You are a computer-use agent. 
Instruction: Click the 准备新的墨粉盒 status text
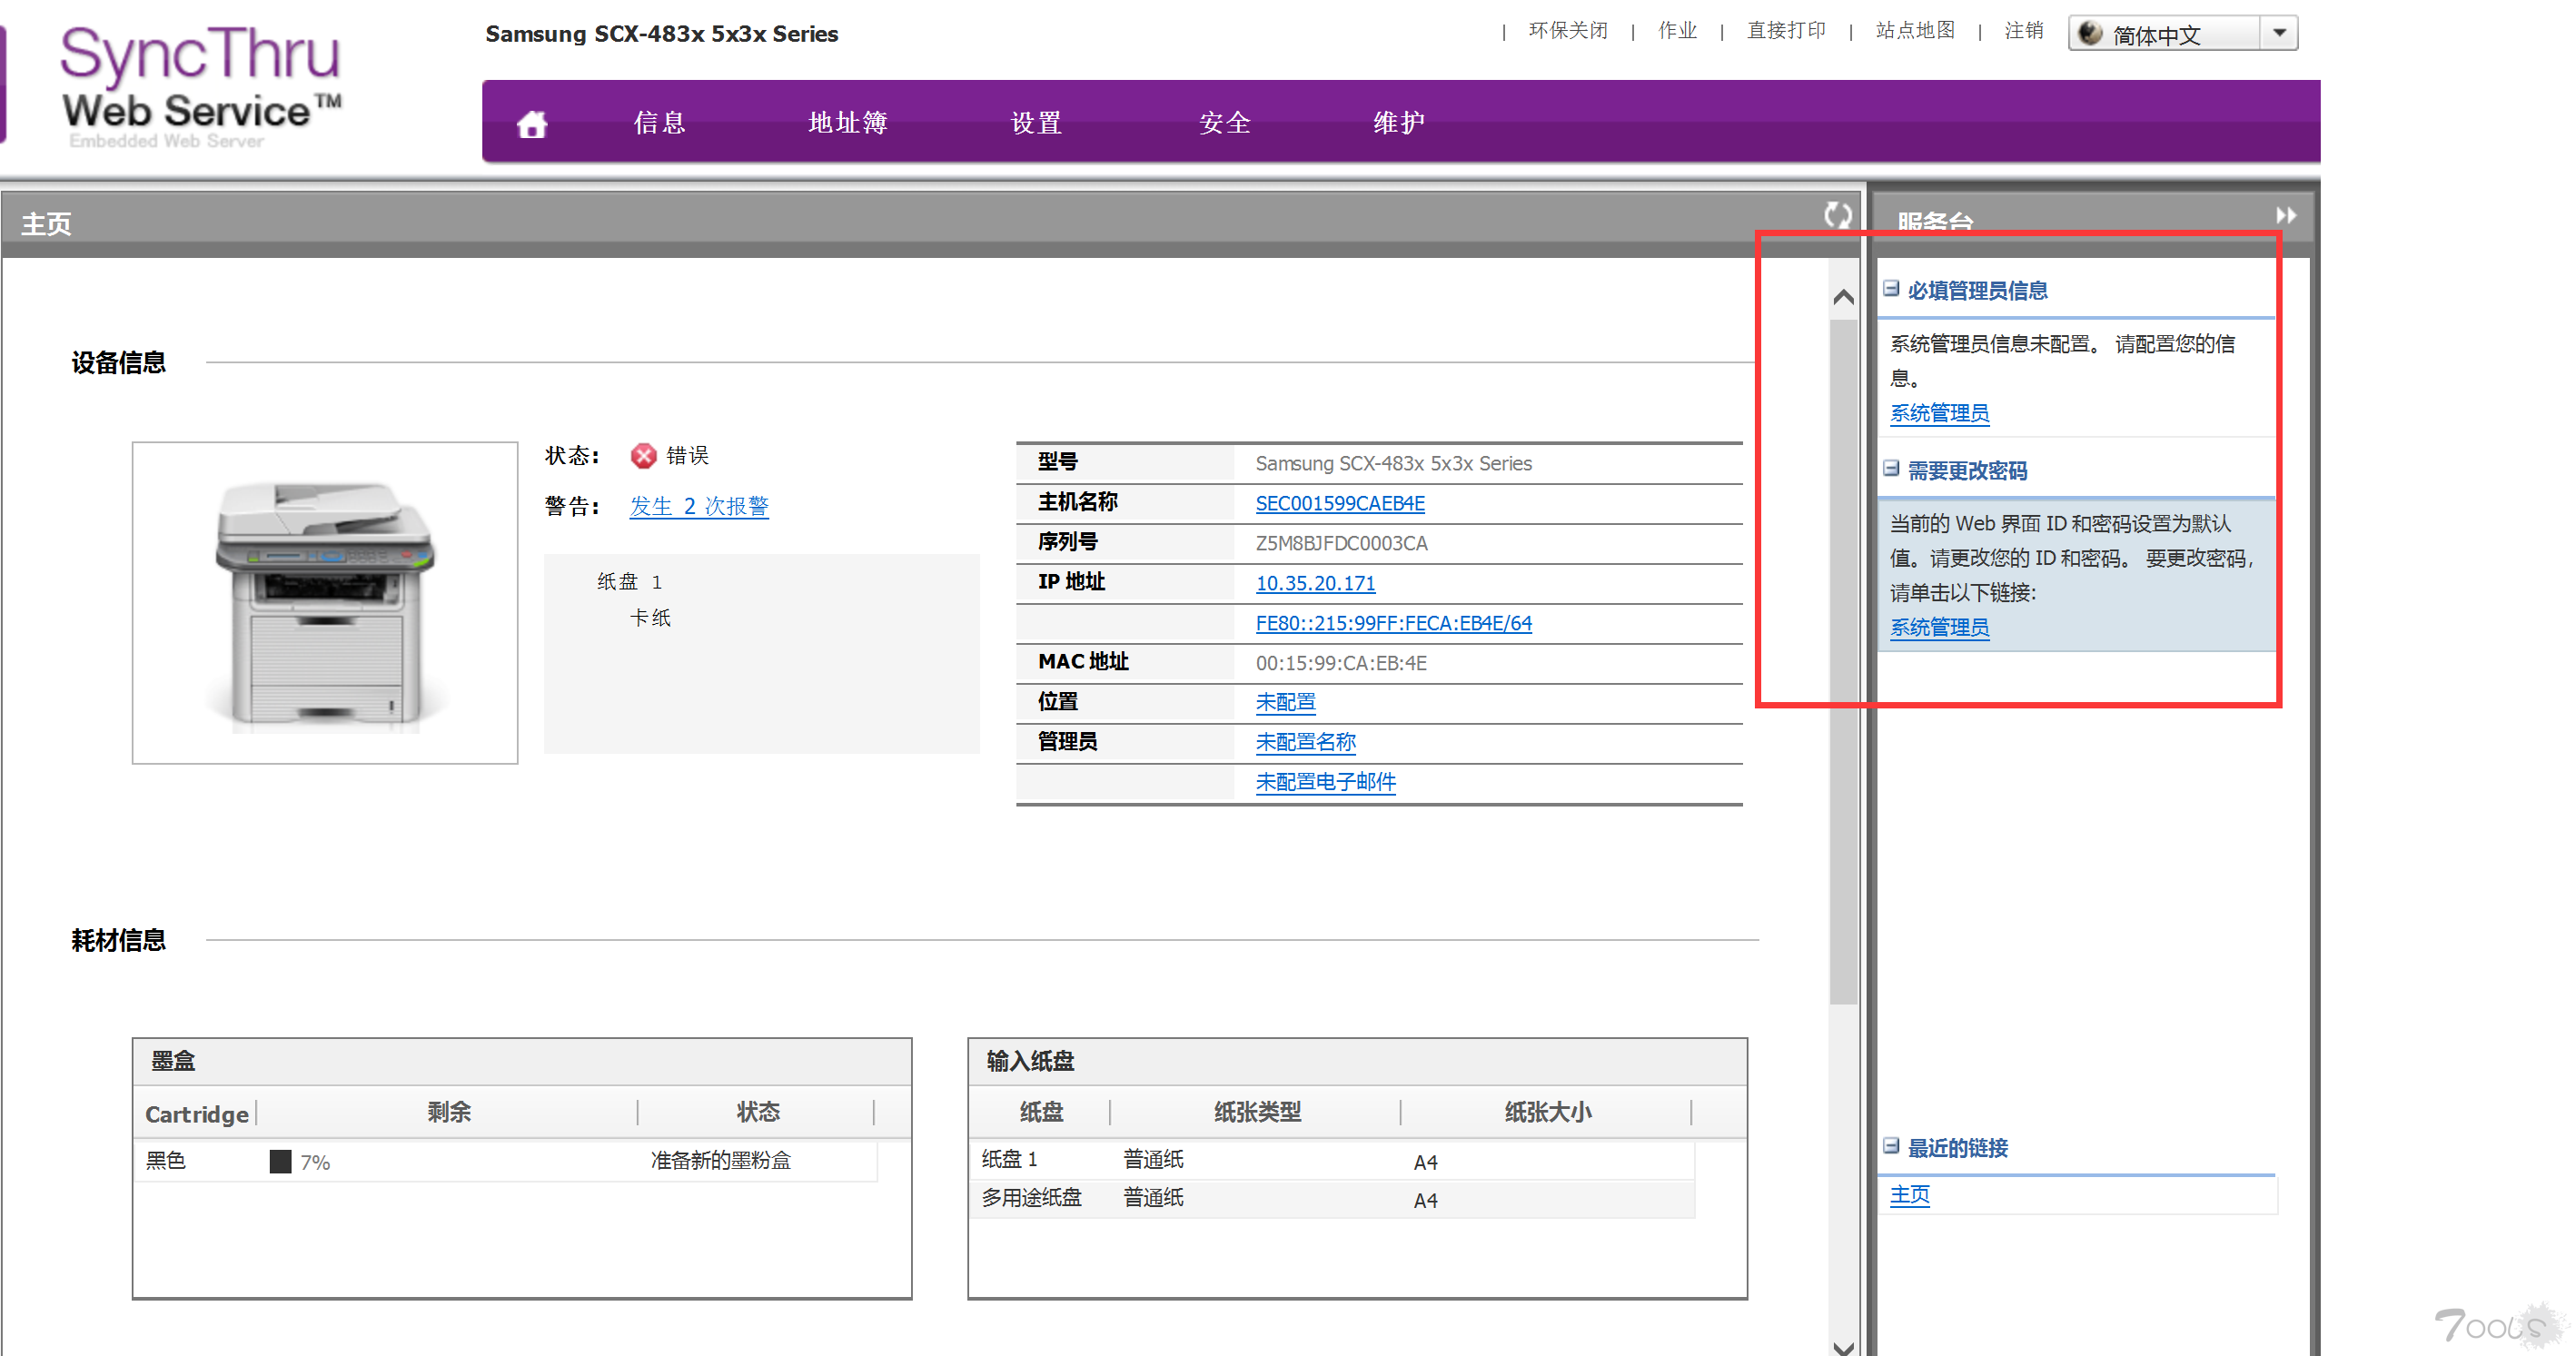[720, 1160]
